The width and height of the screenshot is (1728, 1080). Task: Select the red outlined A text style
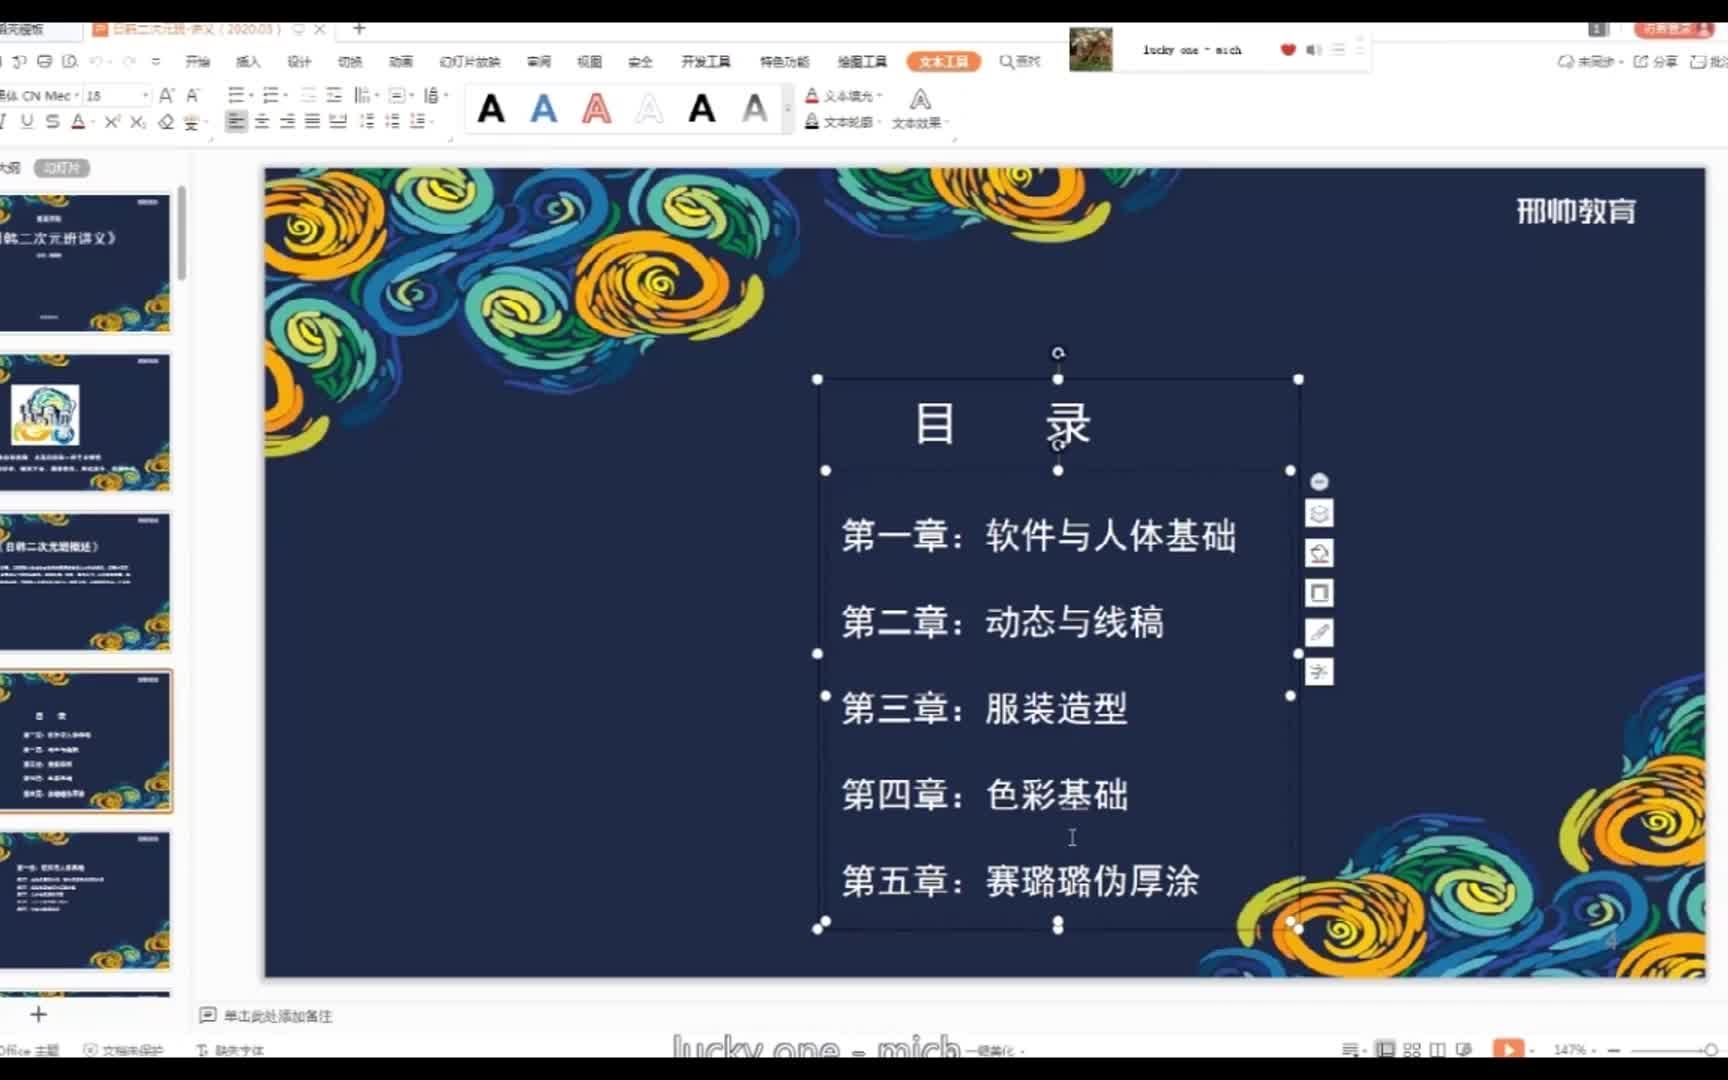[x=597, y=108]
